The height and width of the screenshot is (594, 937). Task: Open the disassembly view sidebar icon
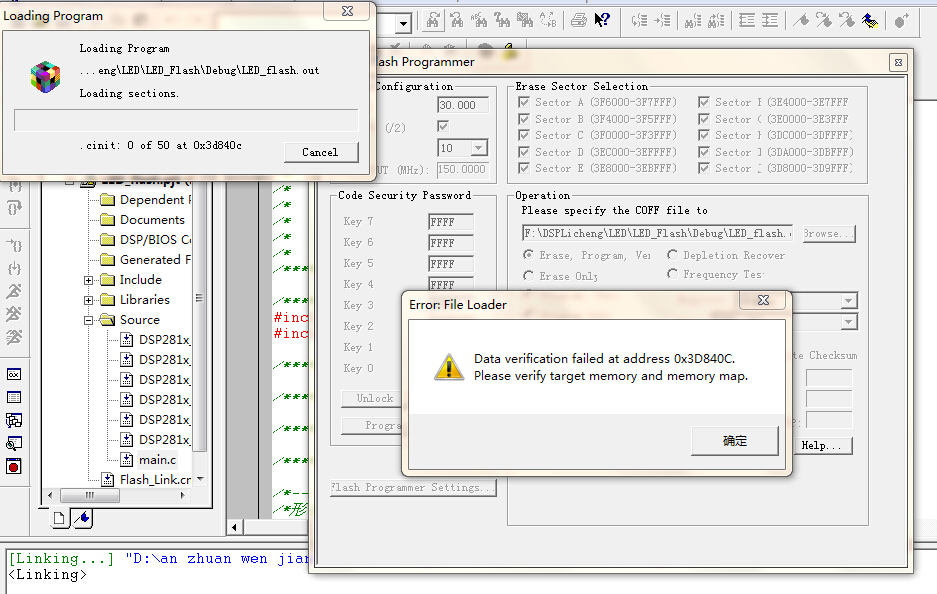[14, 443]
